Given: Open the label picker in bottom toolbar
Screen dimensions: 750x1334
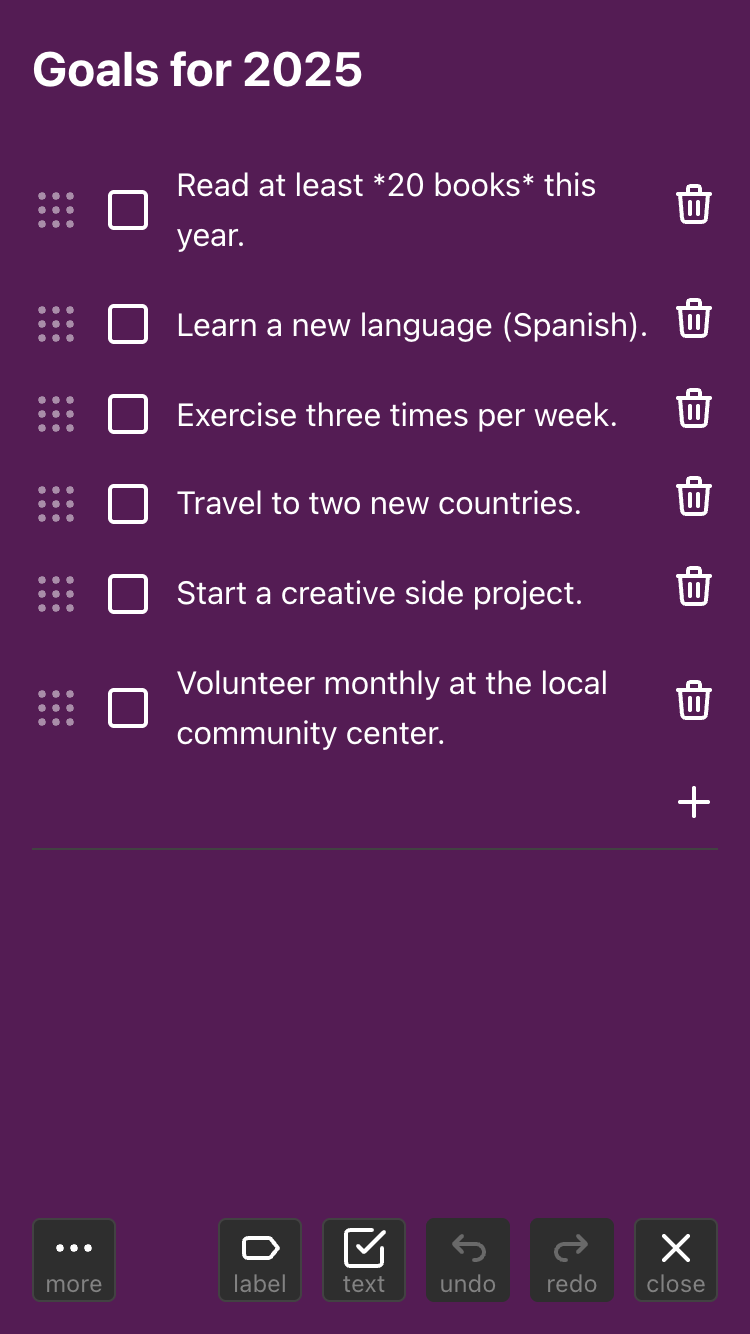Looking at the screenshot, I should [x=260, y=1260].
